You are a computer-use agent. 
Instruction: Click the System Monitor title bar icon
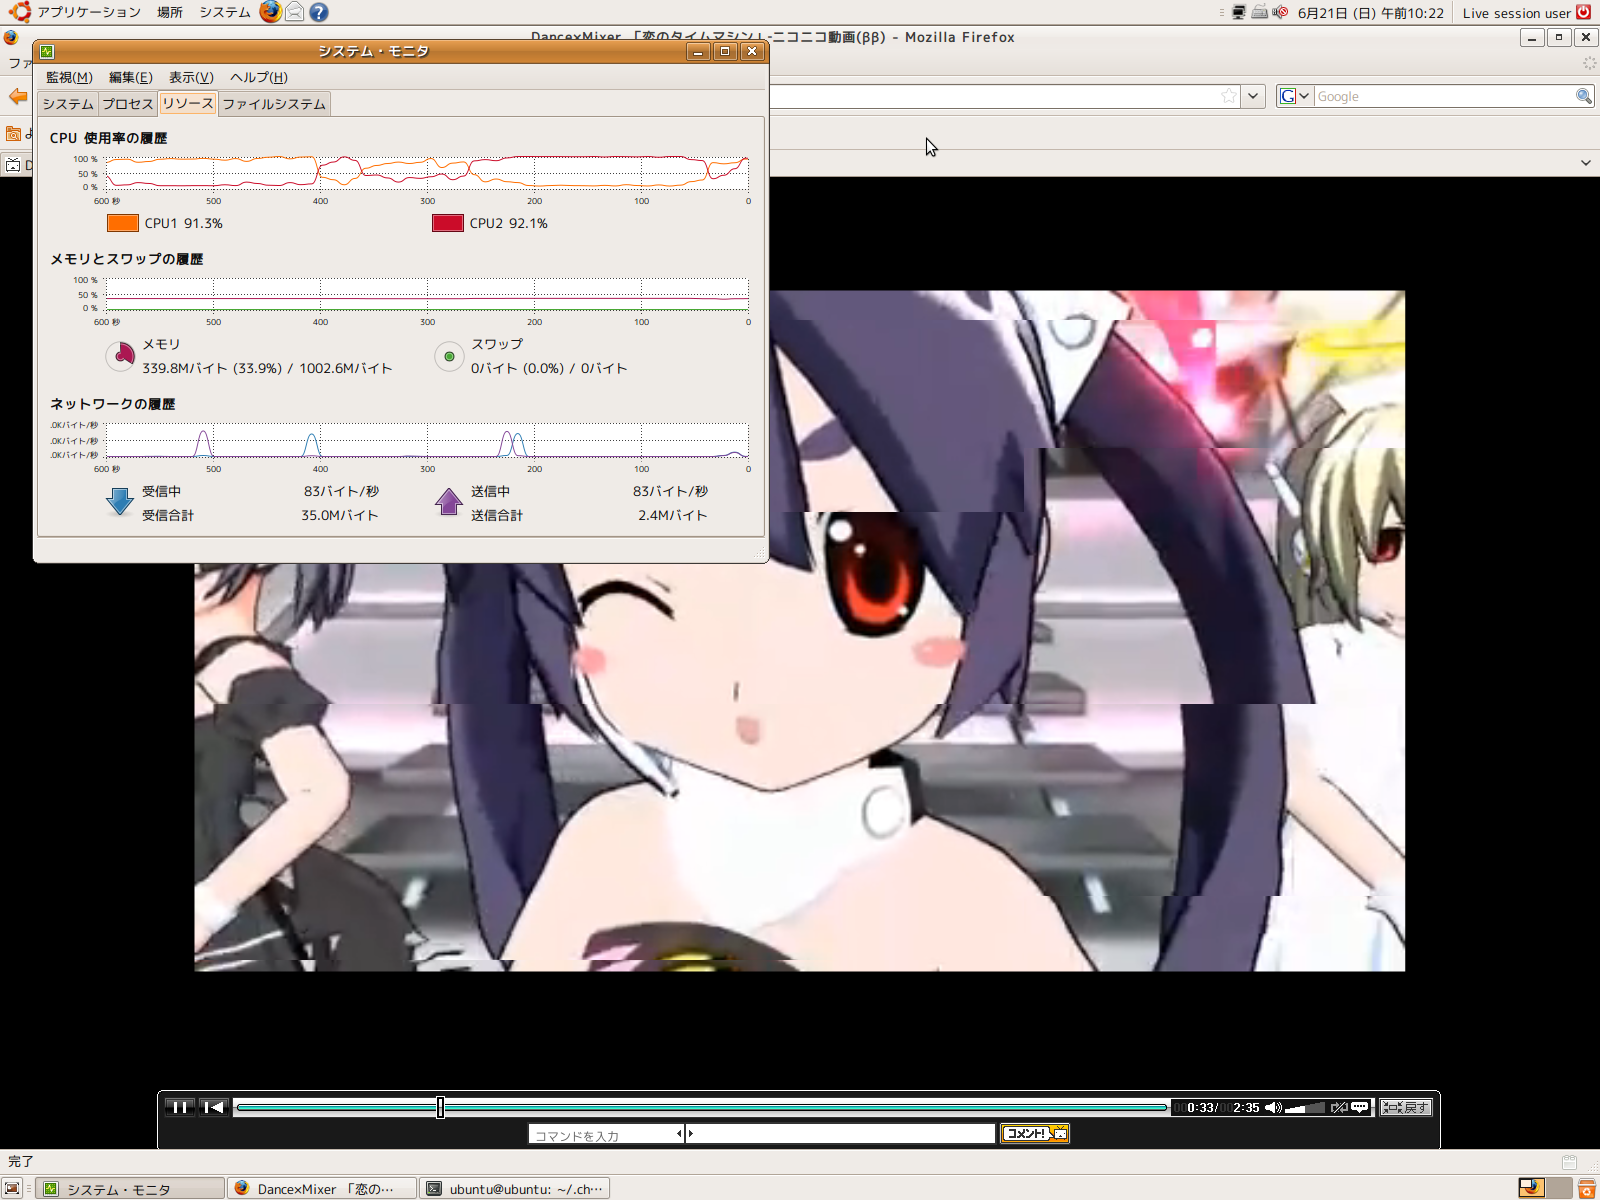click(48, 51)
